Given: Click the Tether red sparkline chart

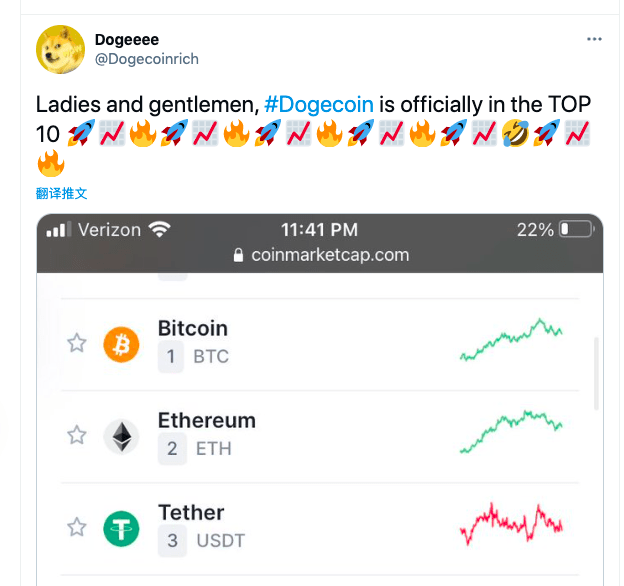Looking at the screenshot, I should (511, 524).
